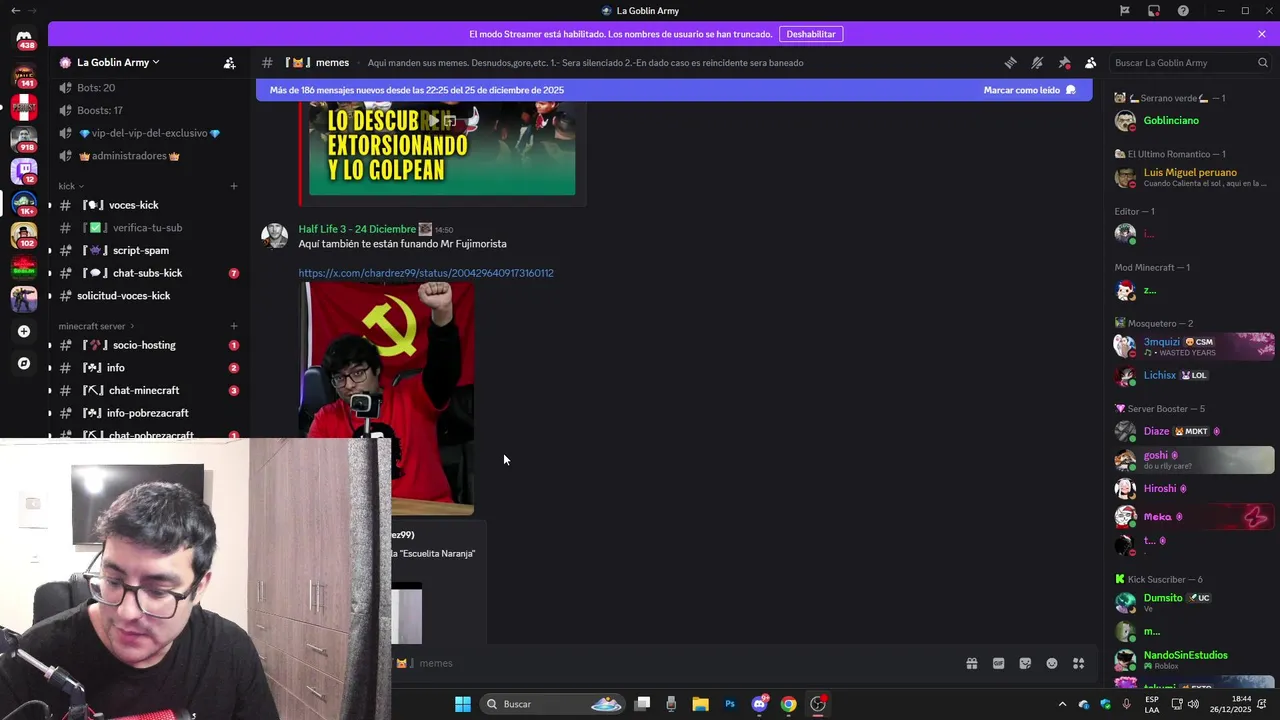Toggle the member list icon

coord(1091,62)
